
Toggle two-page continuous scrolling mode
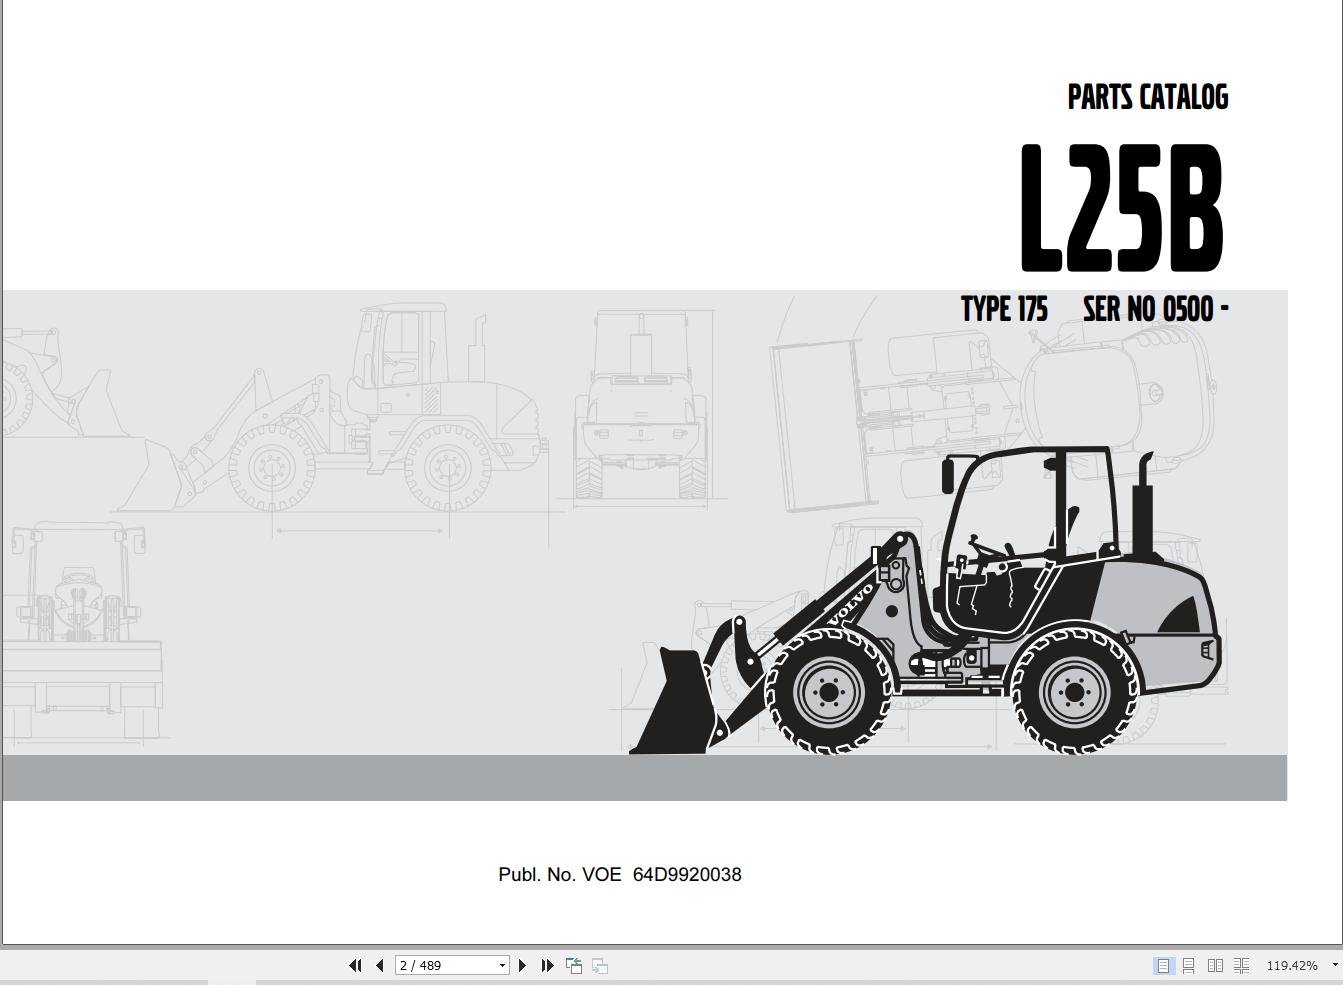pyautogui.click(x=1241, y=965)
